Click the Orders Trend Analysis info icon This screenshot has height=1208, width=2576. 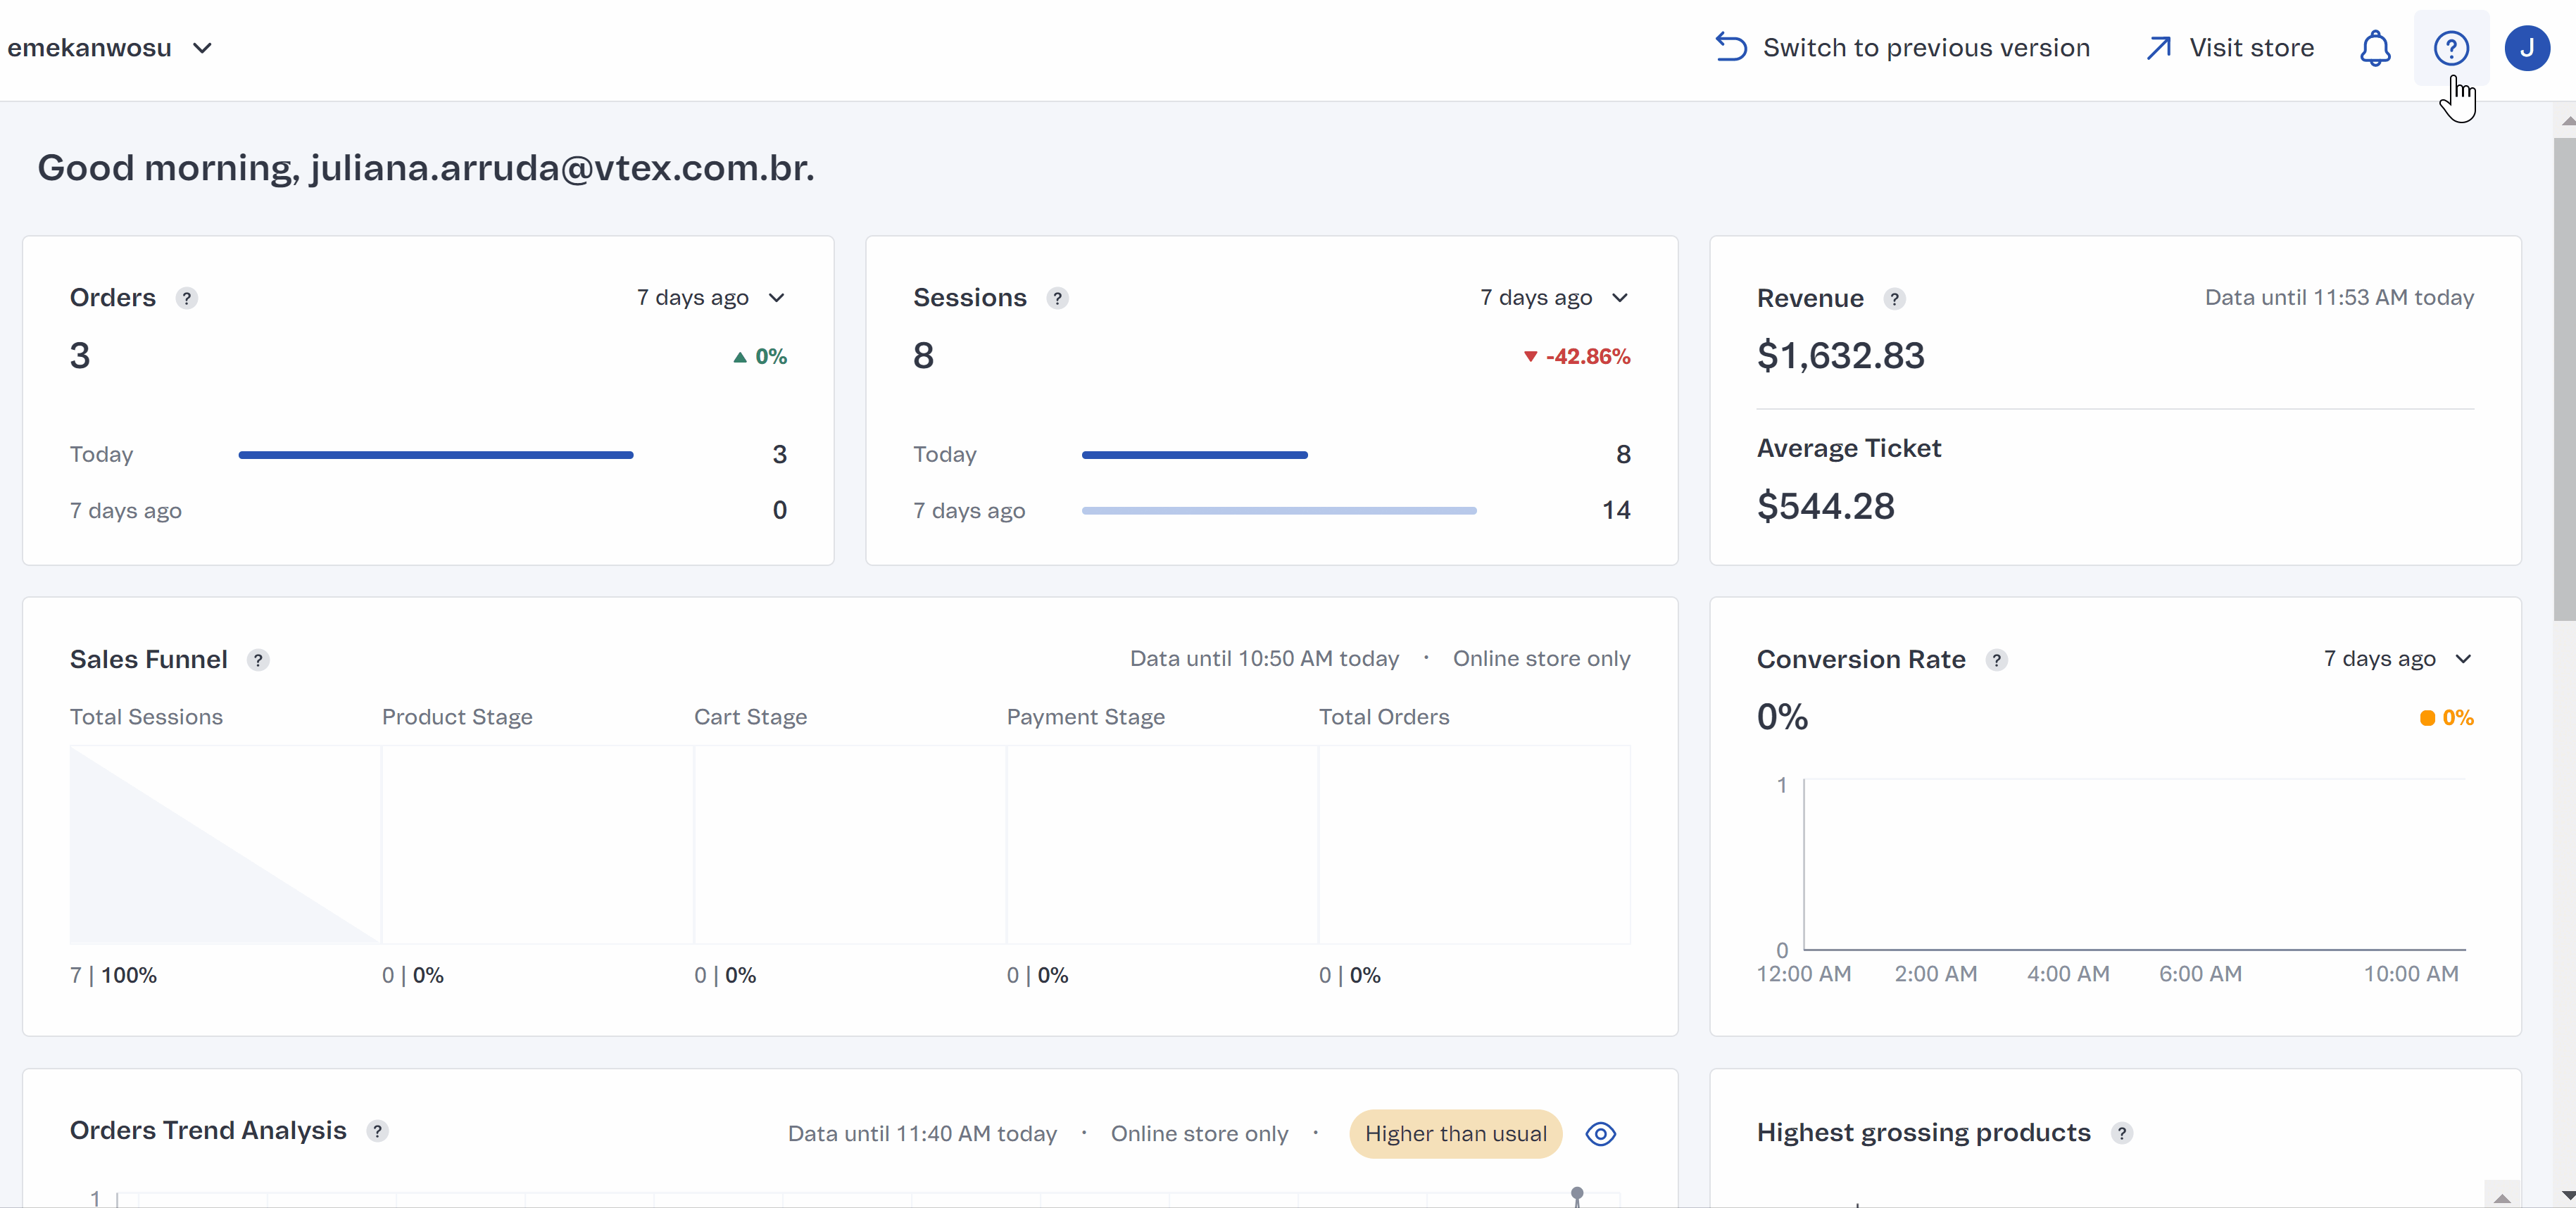pos(377,1131)
